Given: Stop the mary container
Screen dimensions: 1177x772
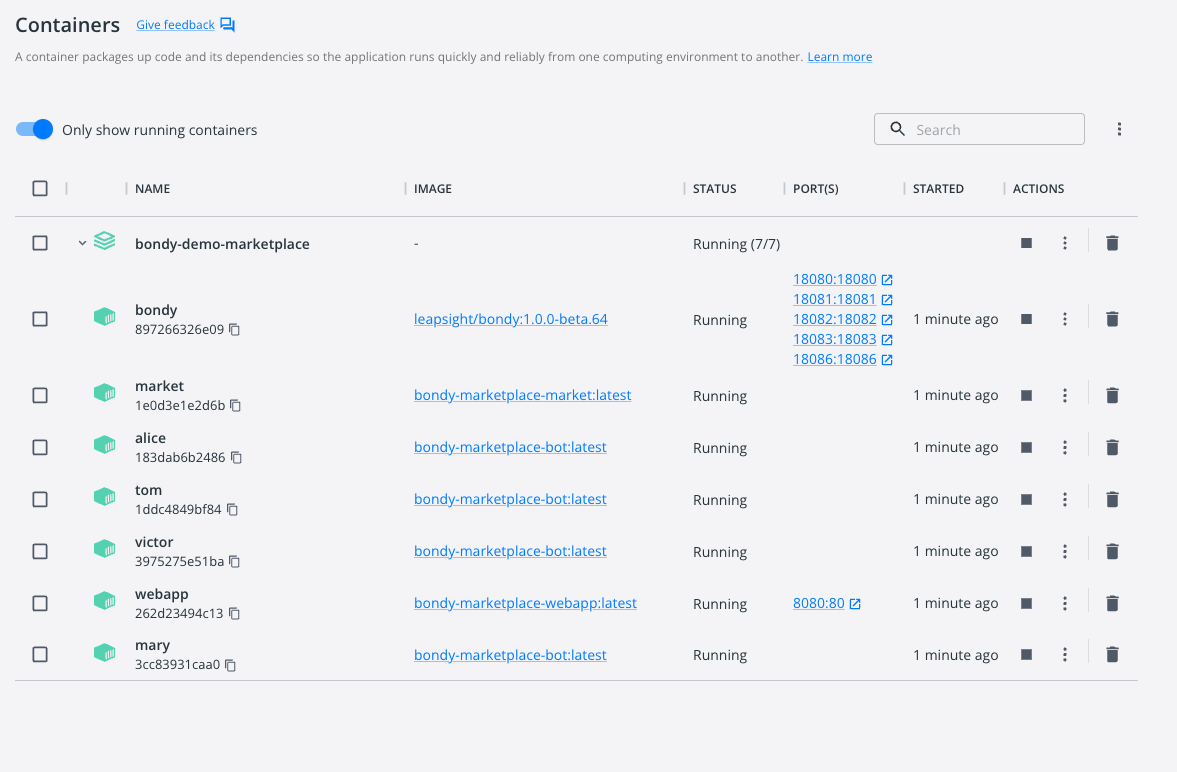Looking at the screenshot, I should (1026, 655).
